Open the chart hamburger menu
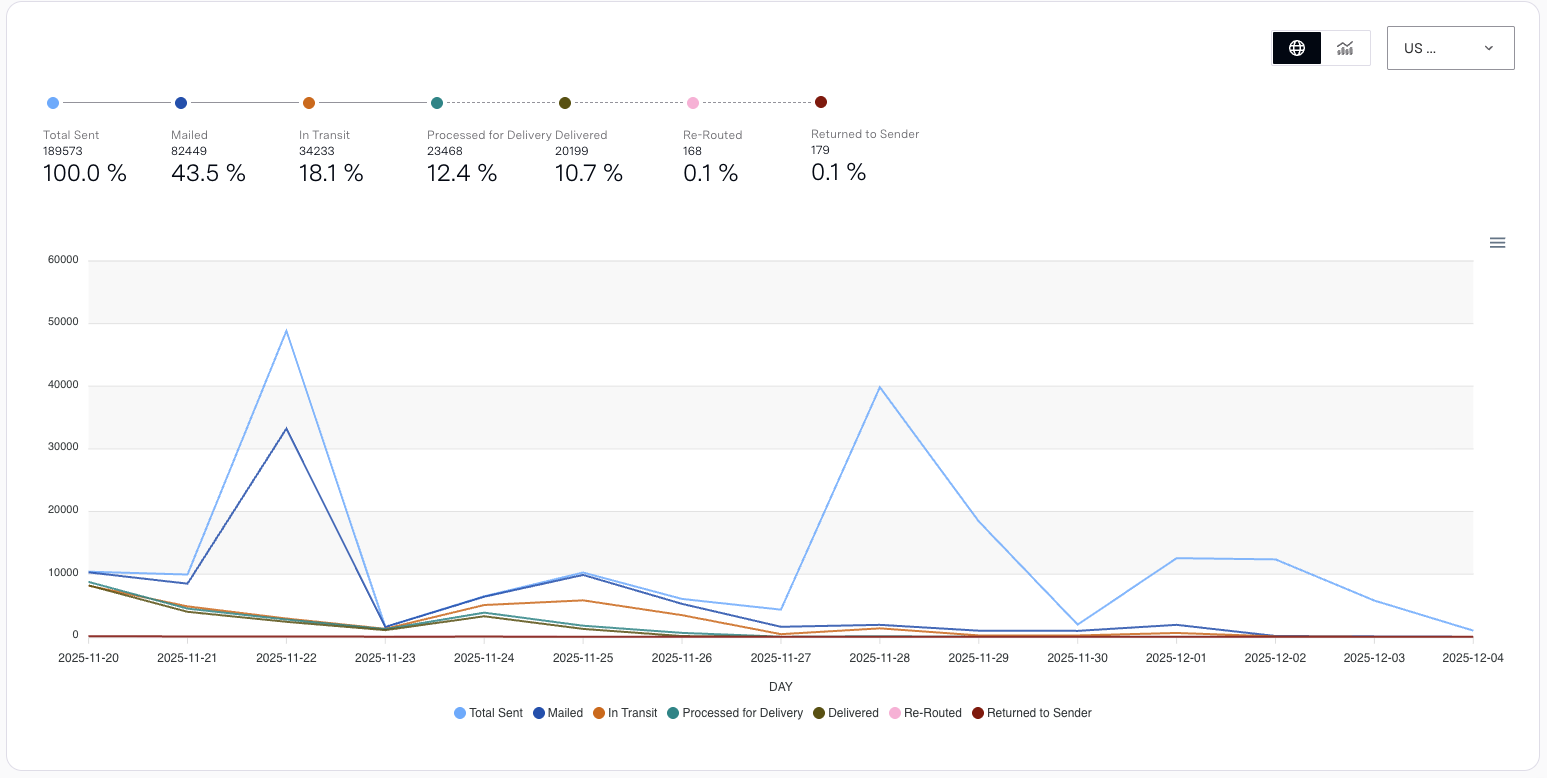 [1497, 243]
